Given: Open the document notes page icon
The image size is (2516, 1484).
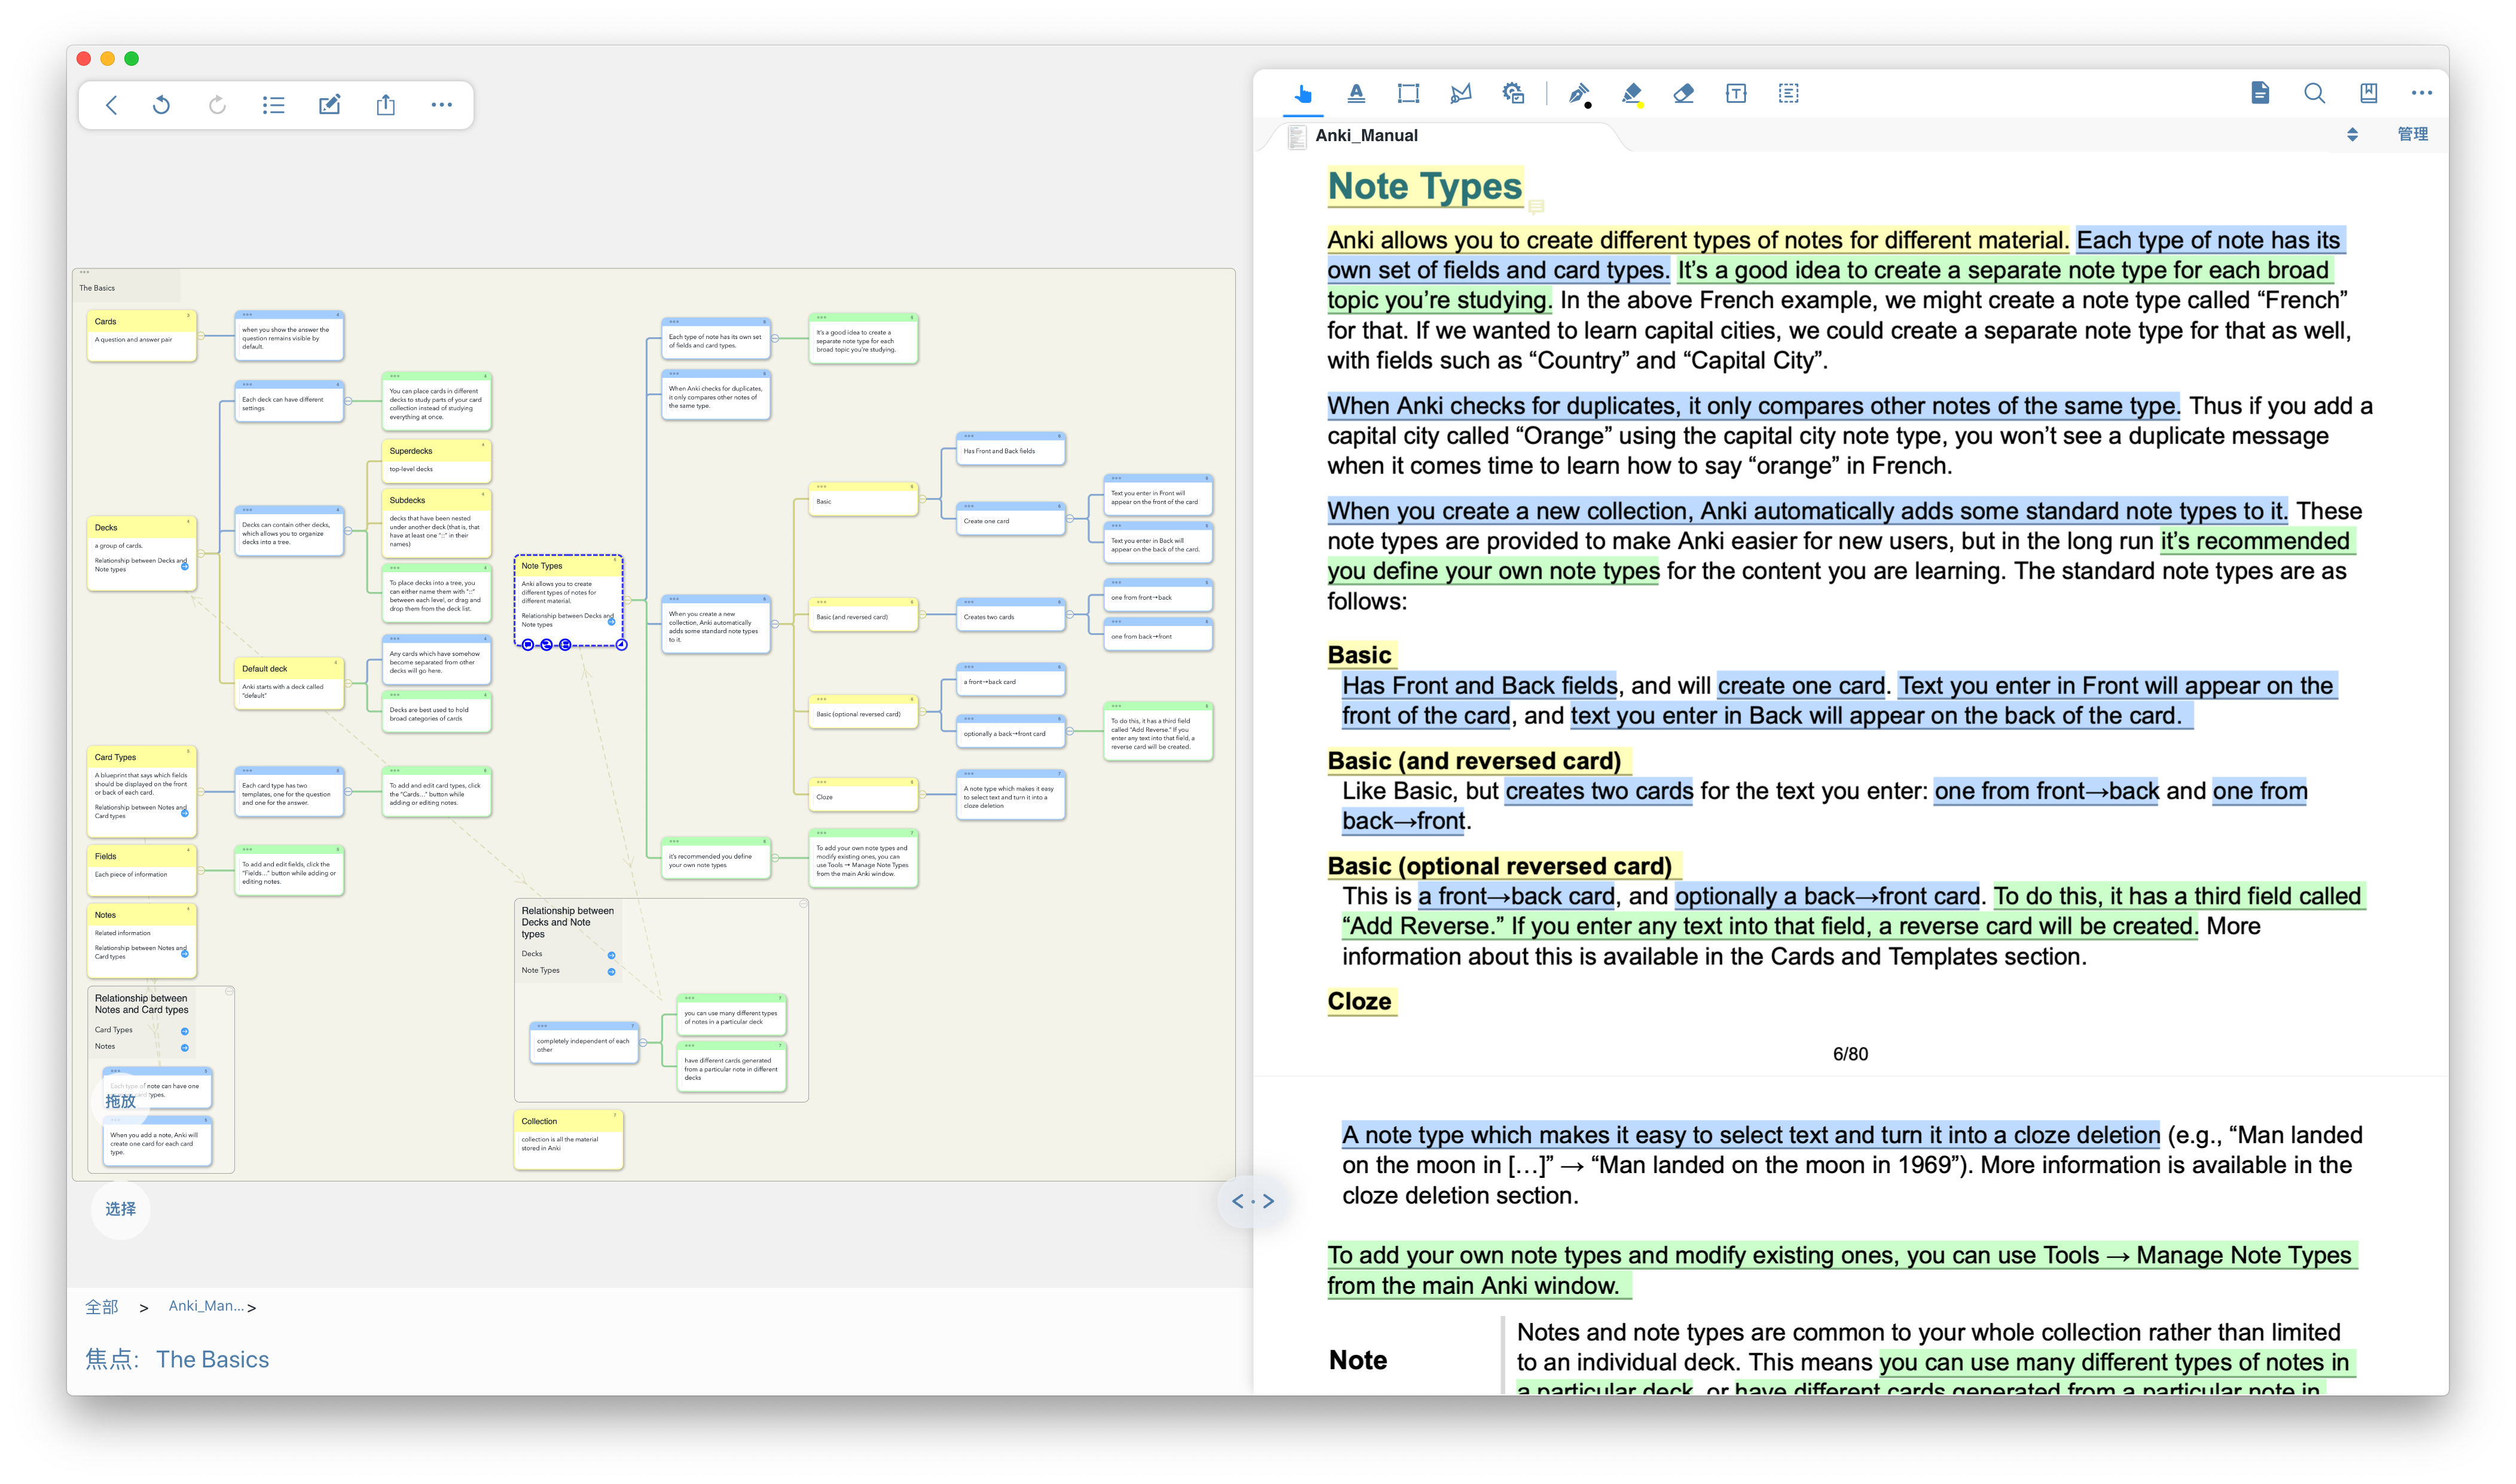Looking at the screenshot, I should click(x=2260, y=93).
